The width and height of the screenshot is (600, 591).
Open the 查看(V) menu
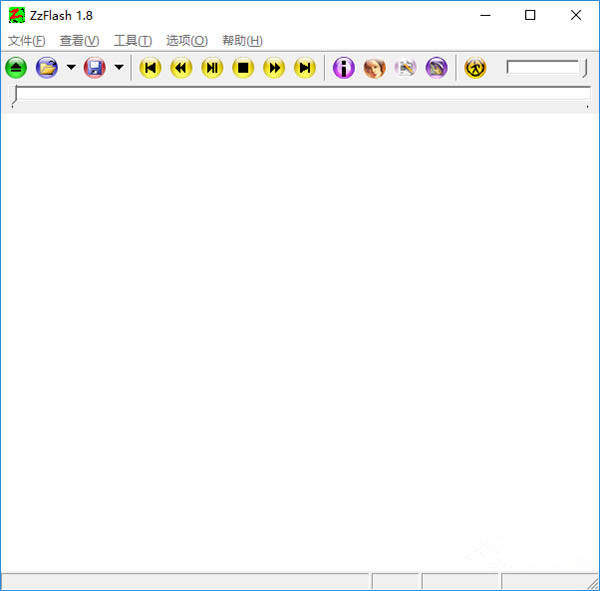(79, 41)
